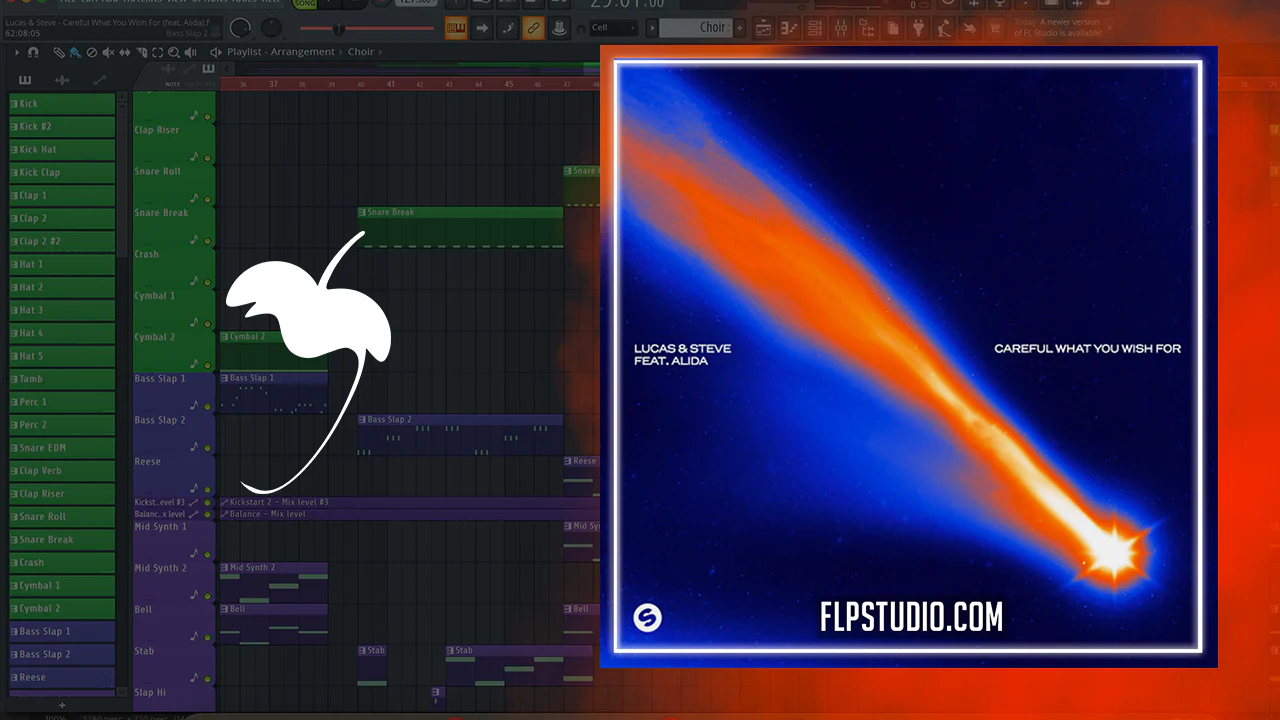
Task: Click the curve icon left of link toggle
Action: tap(508, 28)
